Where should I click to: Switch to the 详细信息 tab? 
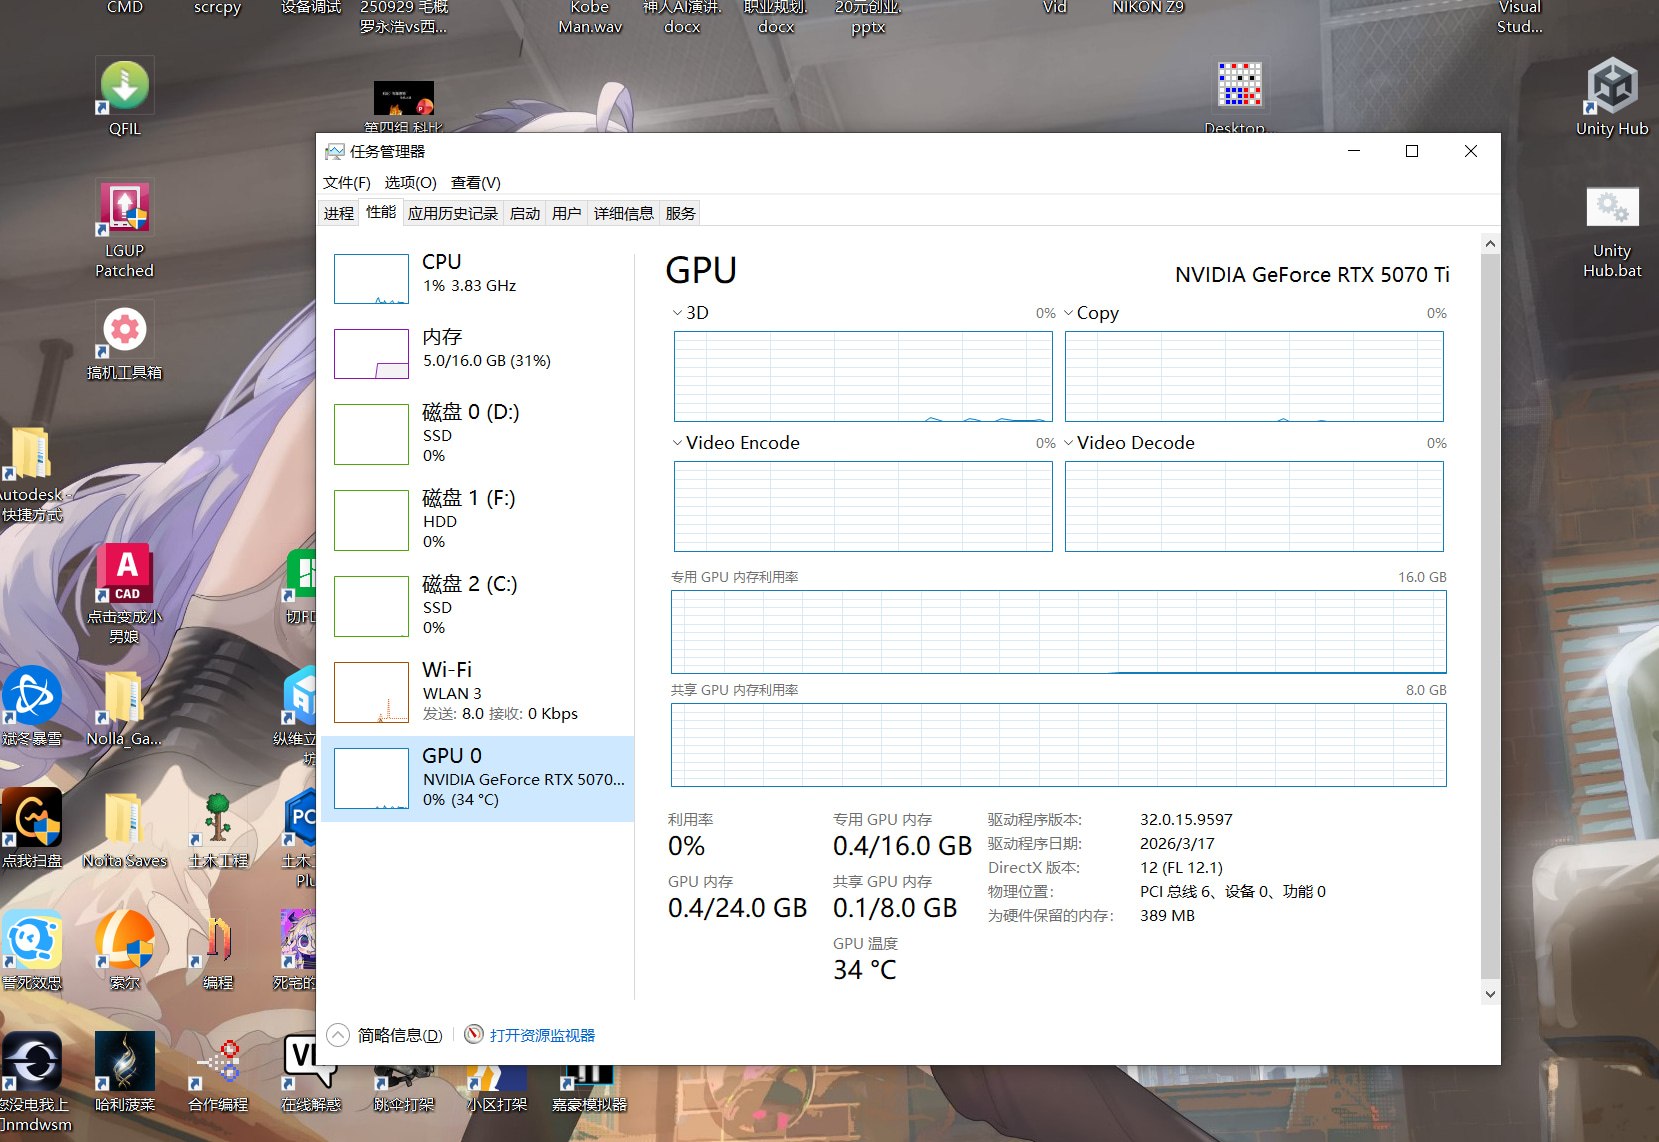(x=623, y=213)
